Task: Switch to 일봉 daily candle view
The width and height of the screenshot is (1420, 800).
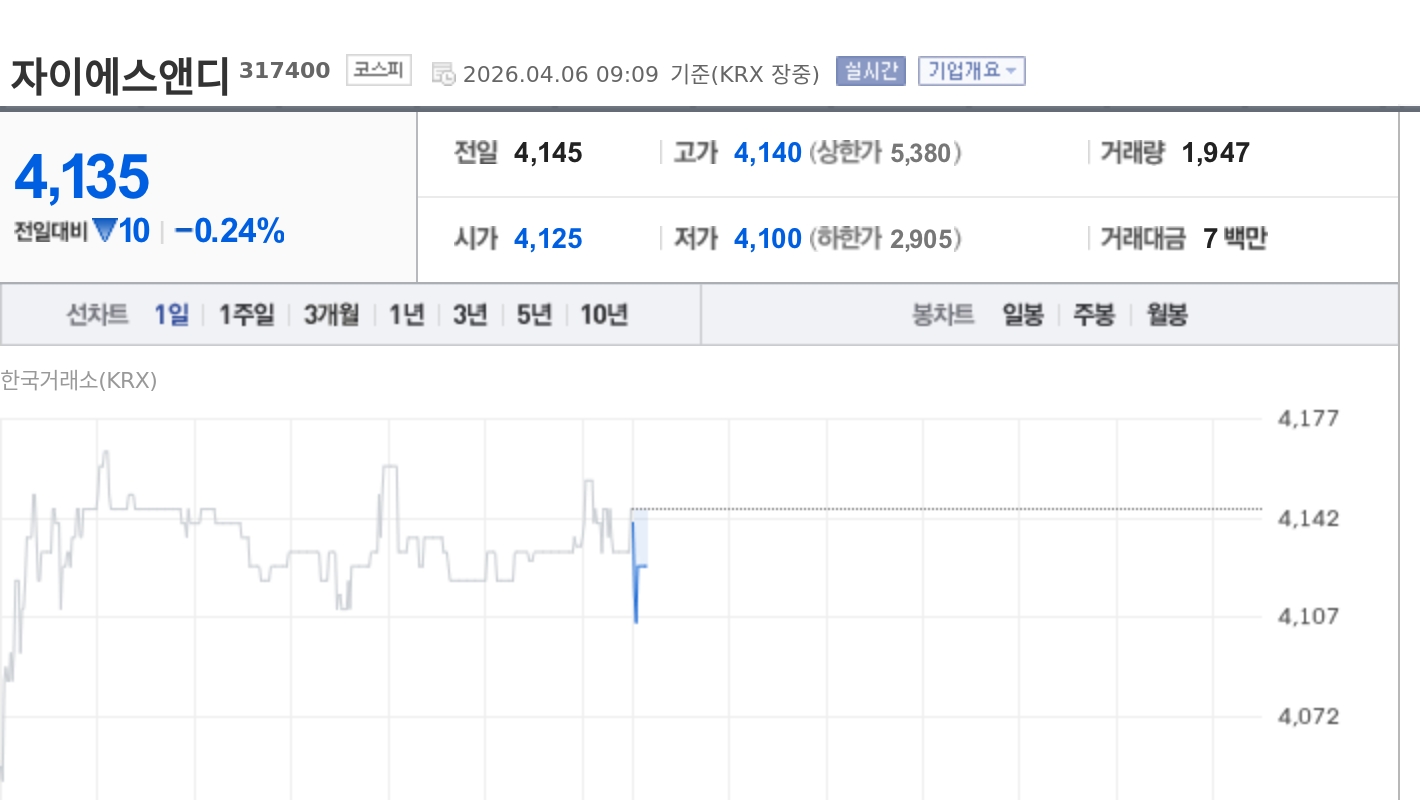Action: point(1022,314)
